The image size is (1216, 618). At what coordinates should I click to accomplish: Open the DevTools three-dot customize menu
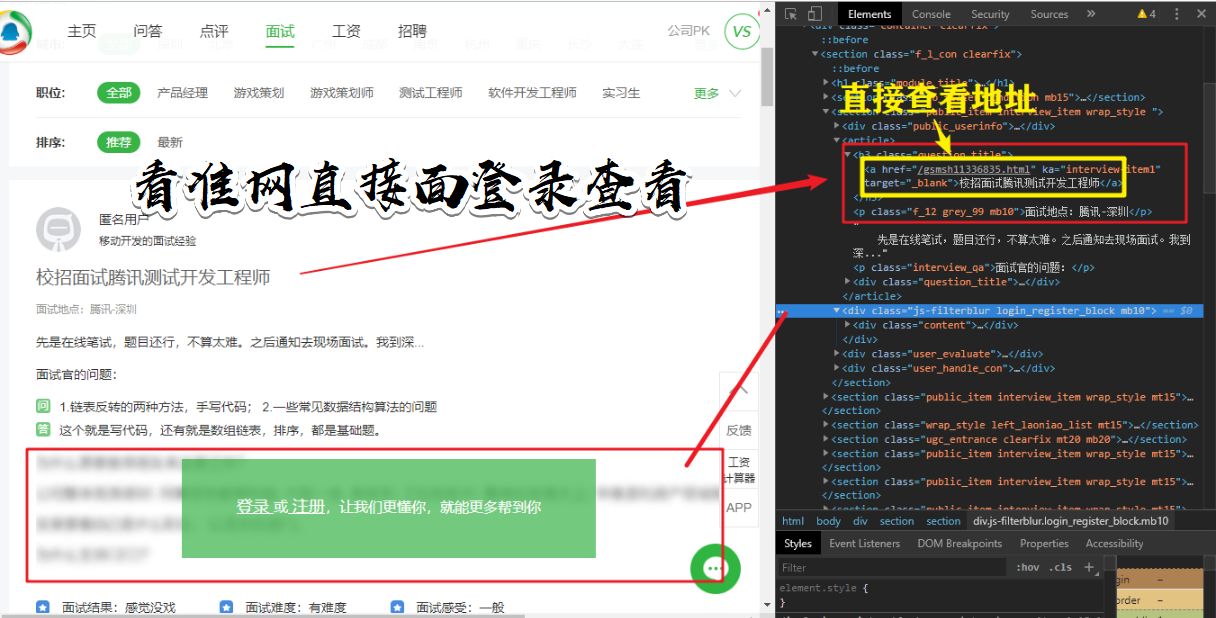[1179, 14]
